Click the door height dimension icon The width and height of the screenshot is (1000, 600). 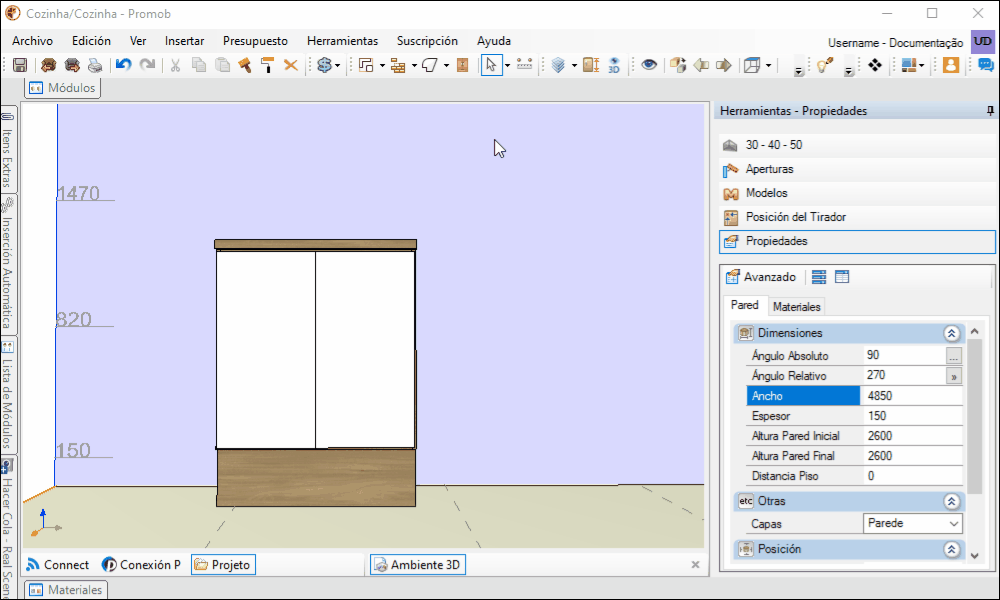click(x=591, y=65)
